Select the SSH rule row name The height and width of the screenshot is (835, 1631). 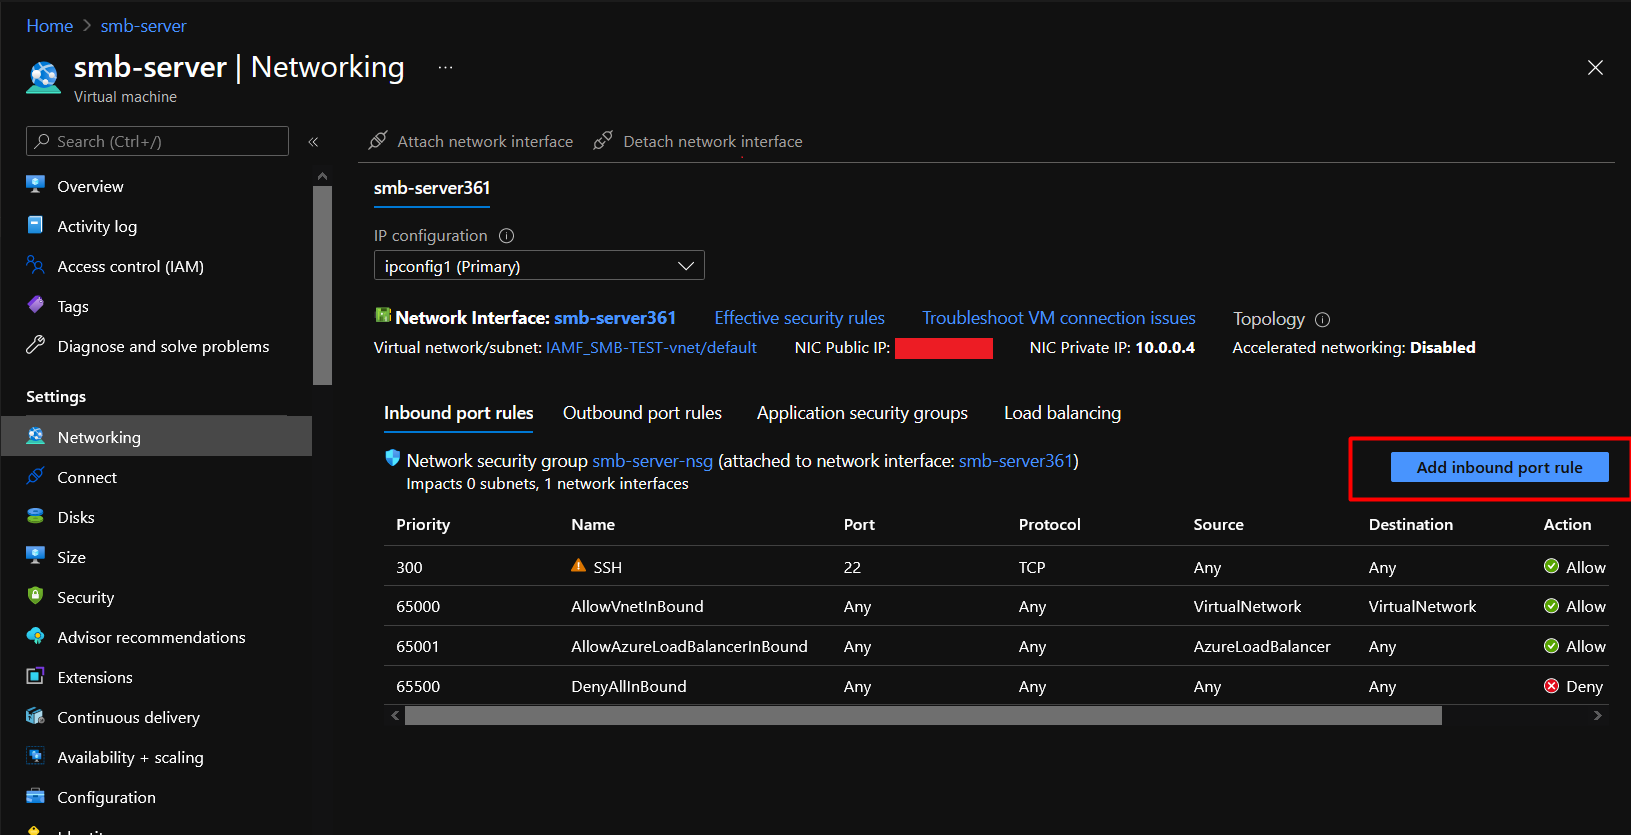607,567
